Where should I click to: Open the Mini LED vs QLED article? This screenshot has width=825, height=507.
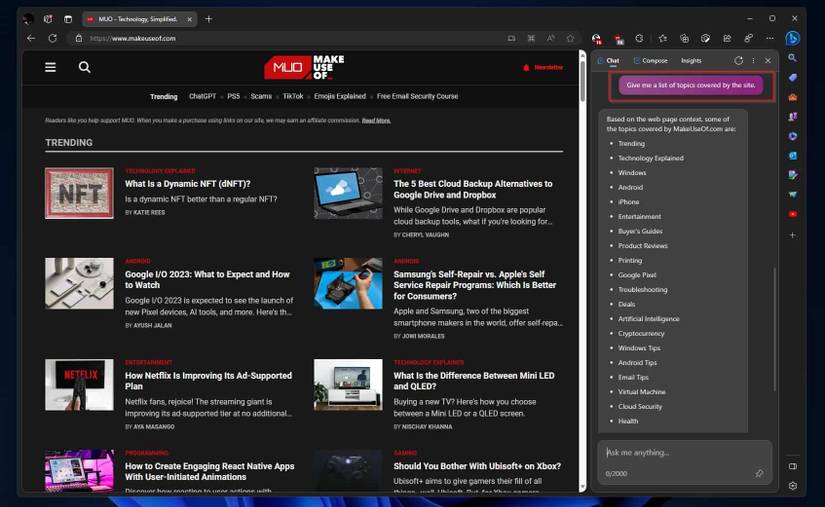click(474, 381)
